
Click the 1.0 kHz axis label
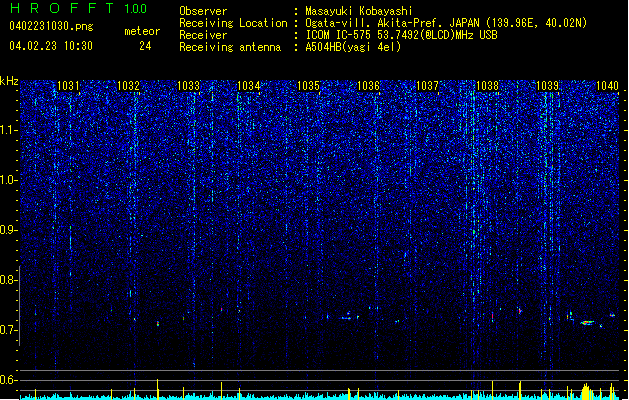(9, 180)
